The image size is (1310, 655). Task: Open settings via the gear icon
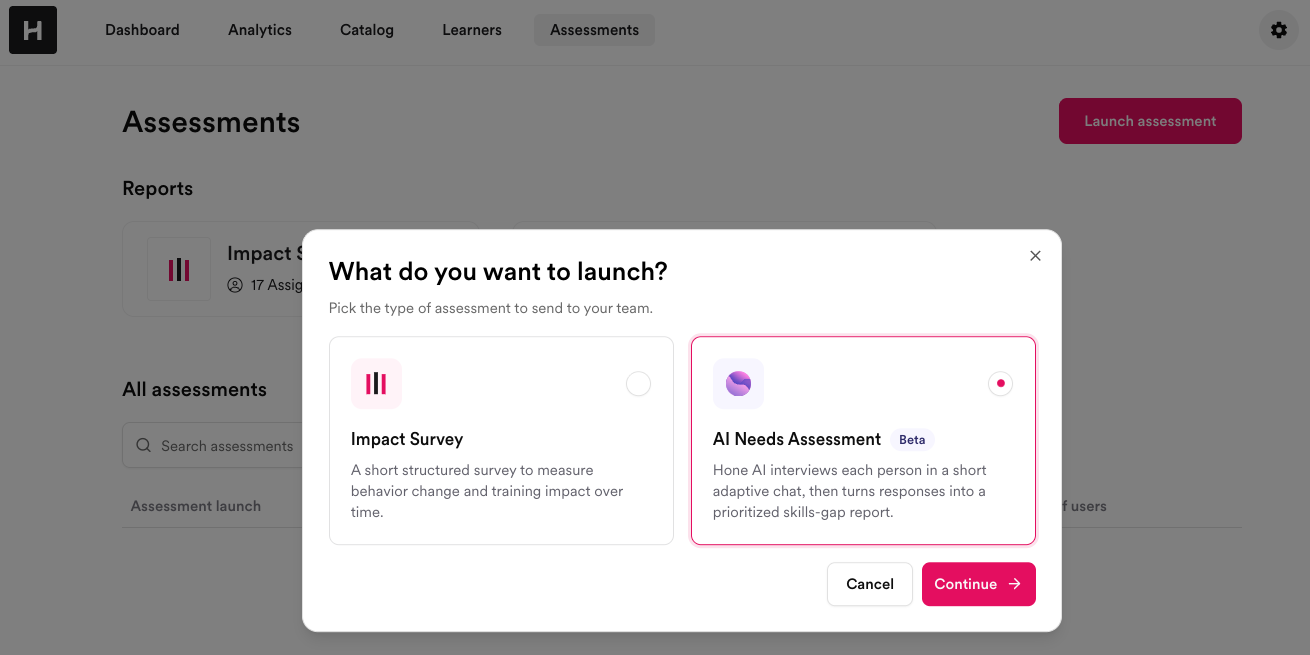(x=1279, y=30)
